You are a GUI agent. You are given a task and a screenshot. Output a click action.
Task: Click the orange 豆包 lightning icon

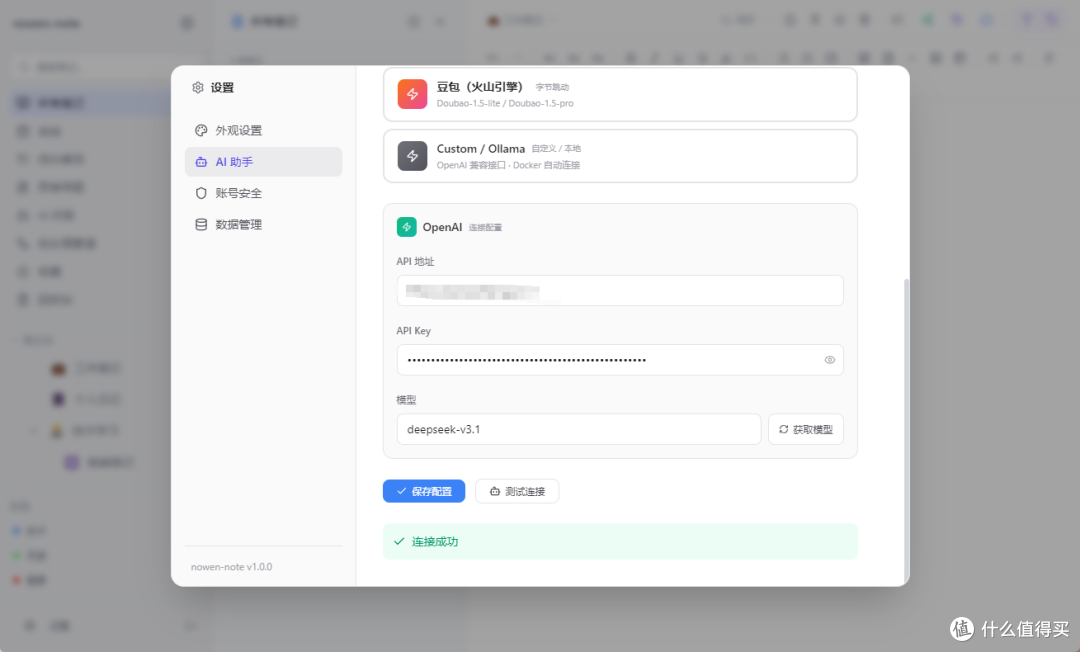click(412, 94)
